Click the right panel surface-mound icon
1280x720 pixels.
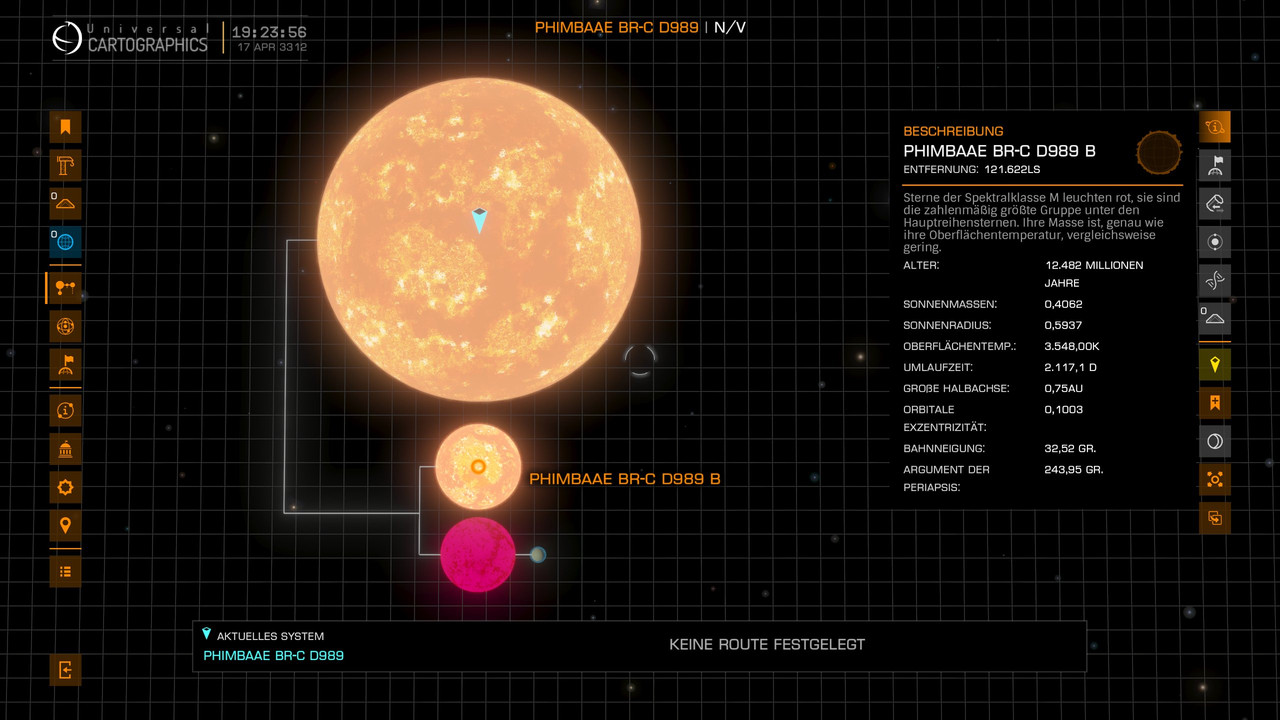point(1215,318)
